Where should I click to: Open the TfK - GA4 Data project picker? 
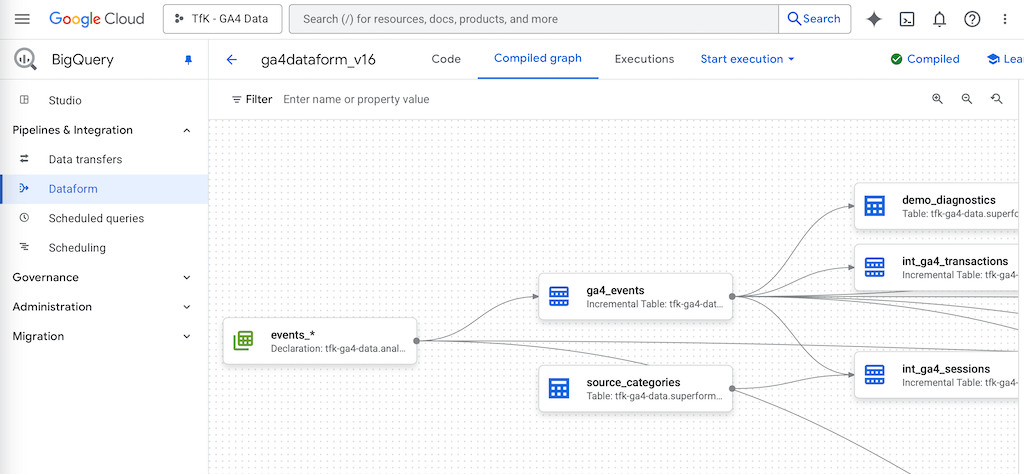[x=222, y=19]
